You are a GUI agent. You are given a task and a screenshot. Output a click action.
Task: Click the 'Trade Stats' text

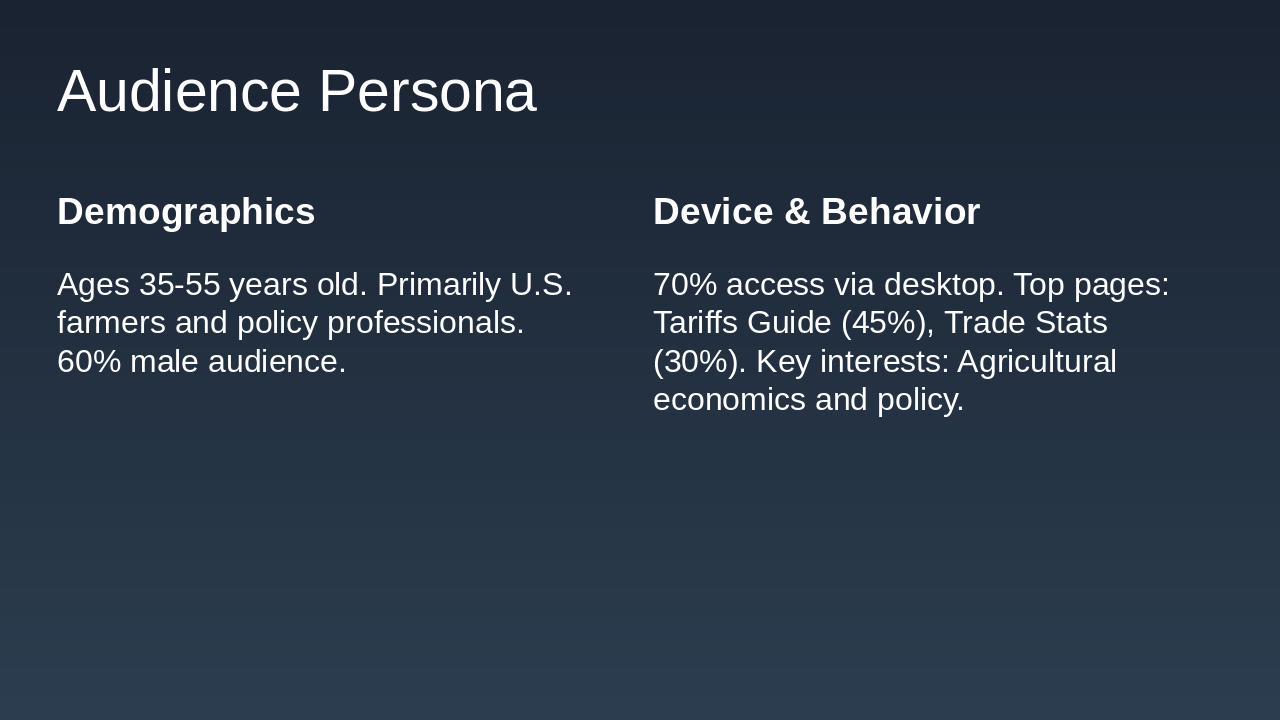[1025, 323]
